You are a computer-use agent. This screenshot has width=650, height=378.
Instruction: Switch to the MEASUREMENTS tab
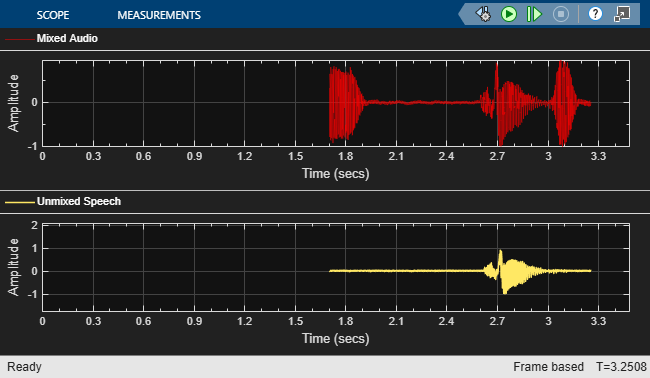[159, 15]
